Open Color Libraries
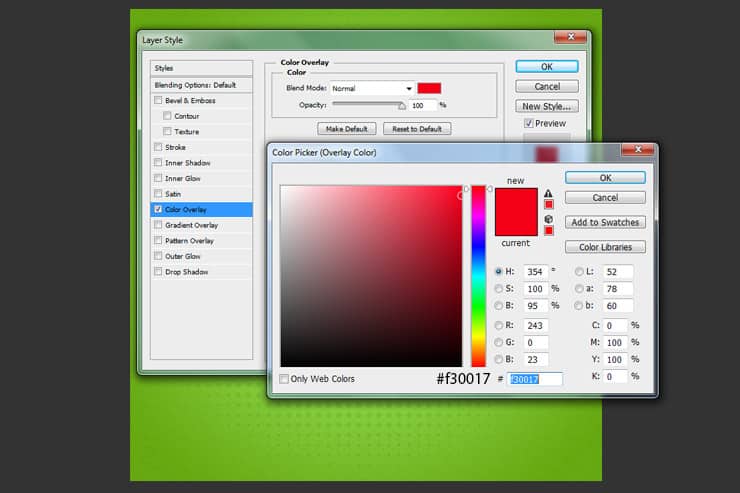 605,247
